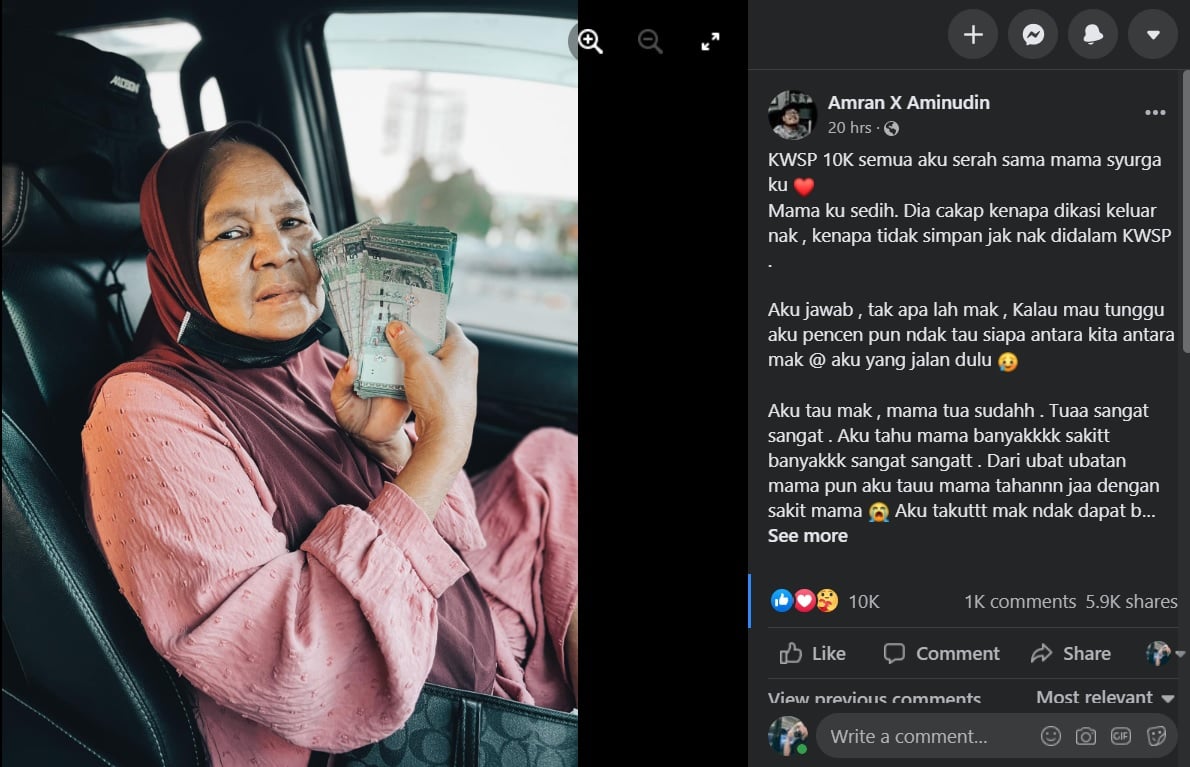Image resolution: width=1190 pixels, height=767 pixels.
Task: Click the Comment button
Action: (x=942, y=653)
